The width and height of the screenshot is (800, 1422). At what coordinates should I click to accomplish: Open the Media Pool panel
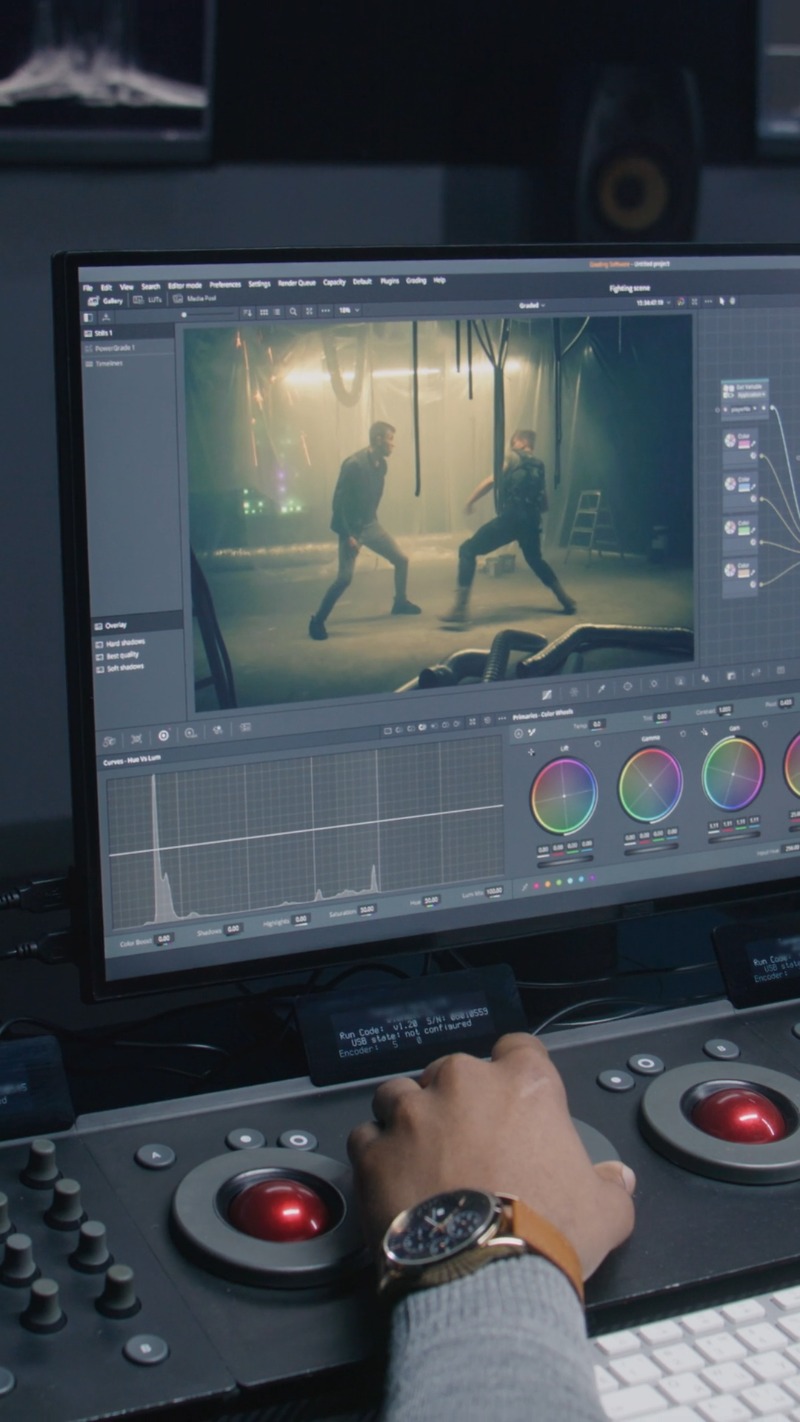tap(196, 298)
